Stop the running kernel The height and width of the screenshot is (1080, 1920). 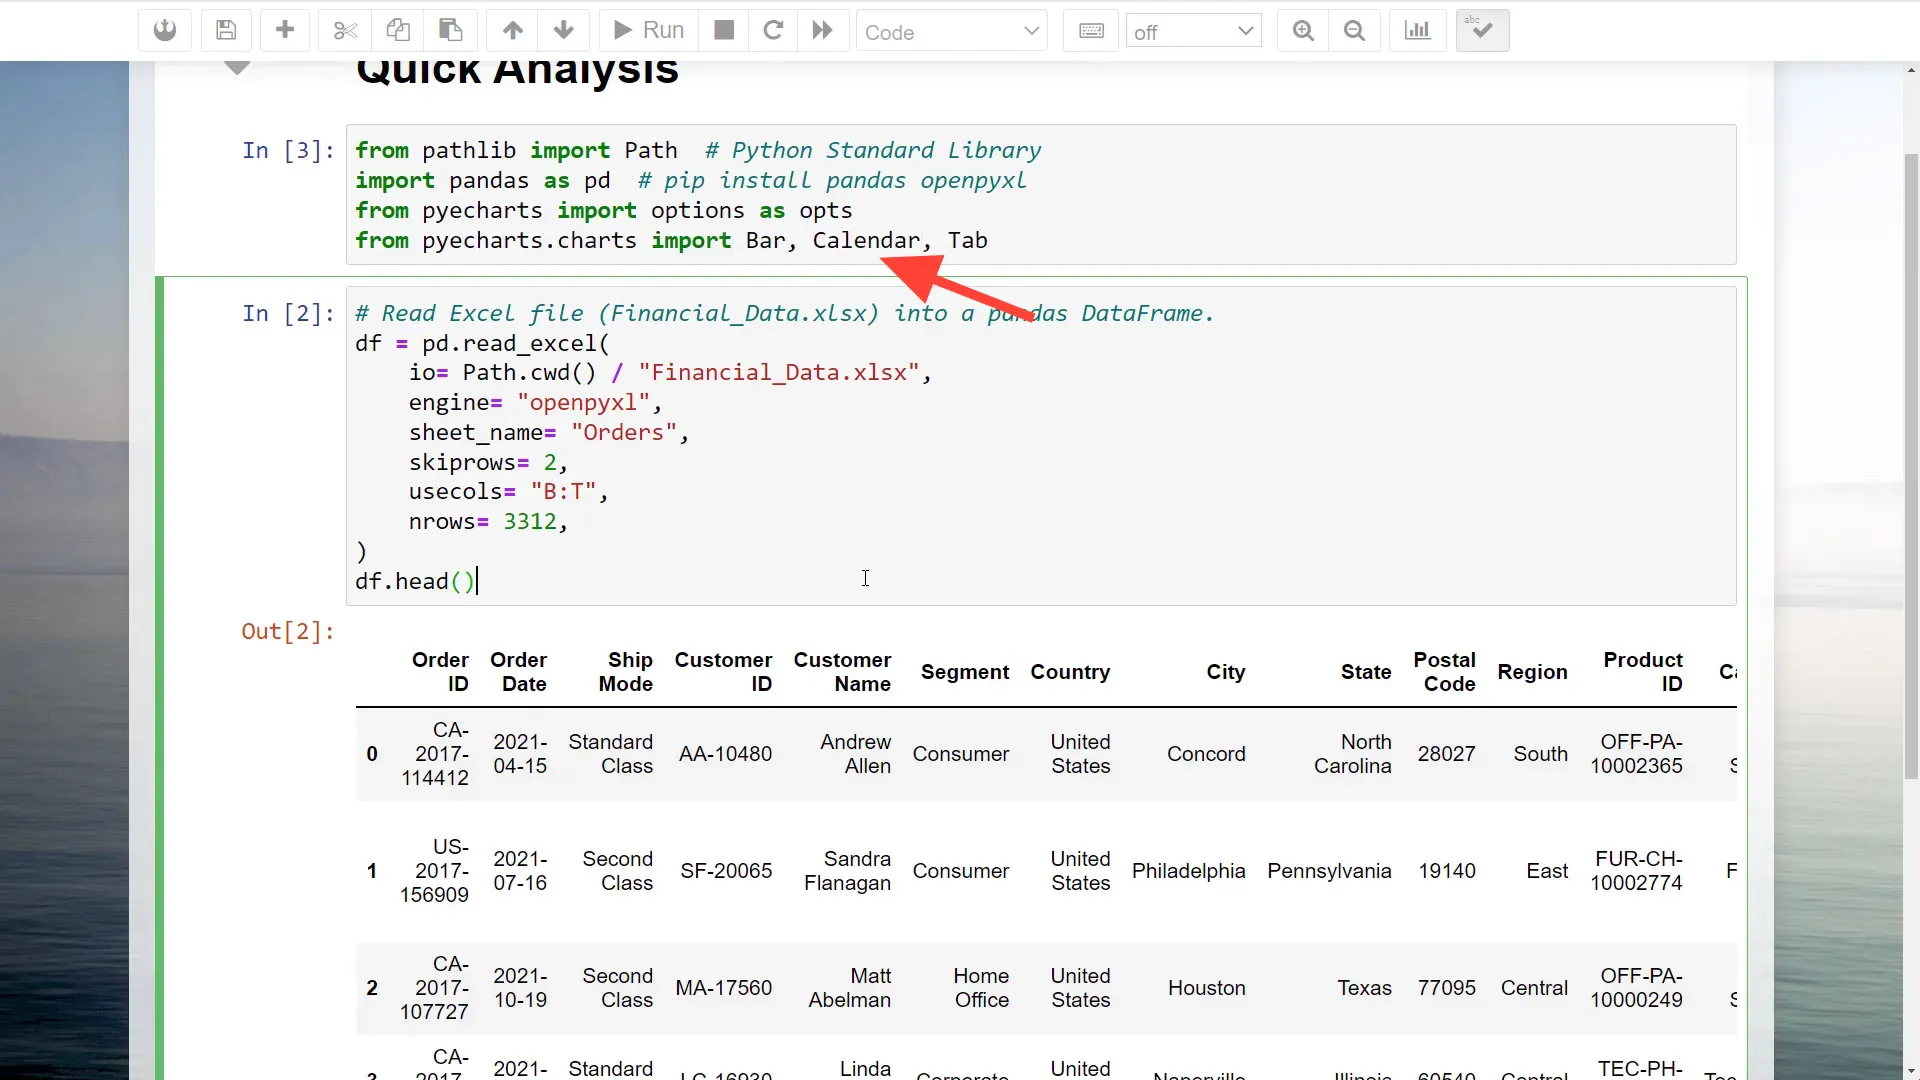[x=723, y=30]
